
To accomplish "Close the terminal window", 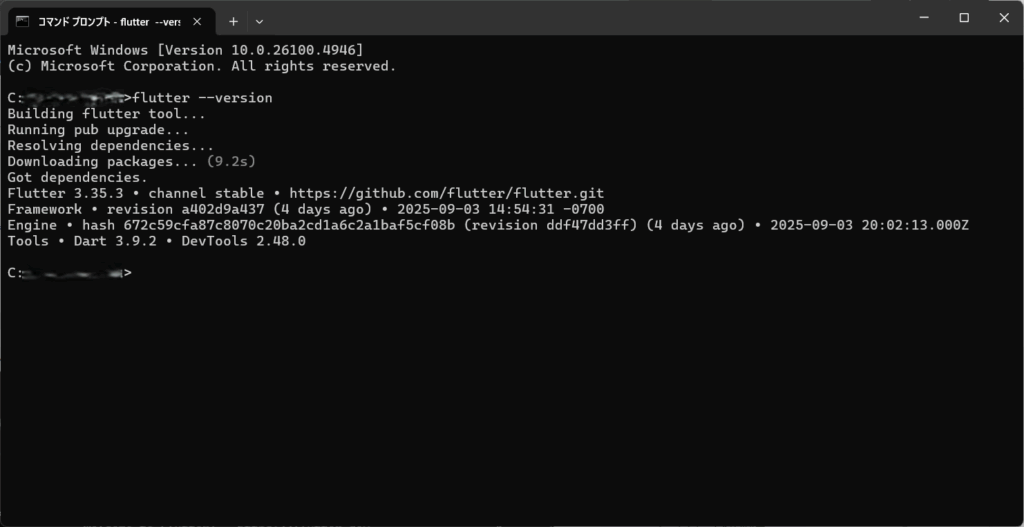I will [x=1003, y=17].
